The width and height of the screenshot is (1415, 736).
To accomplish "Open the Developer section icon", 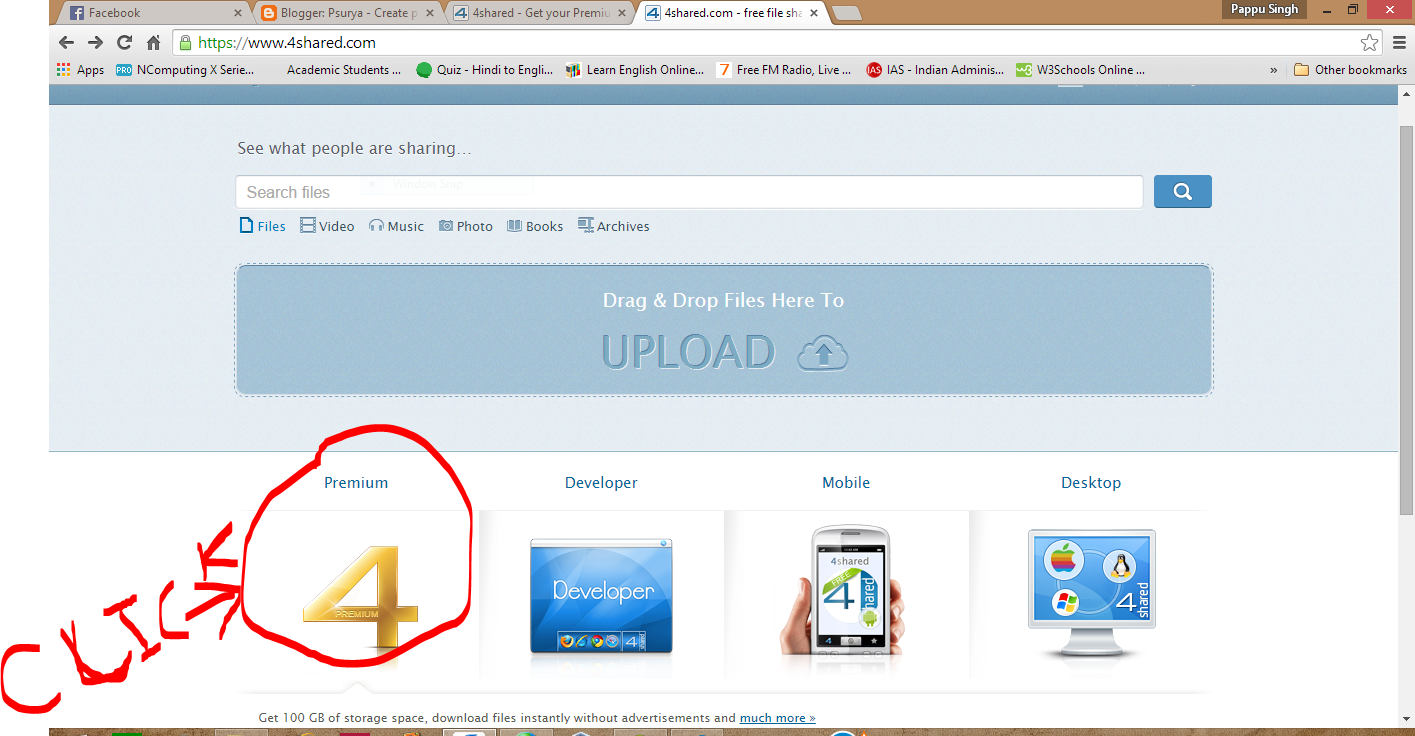I will 600,595.
